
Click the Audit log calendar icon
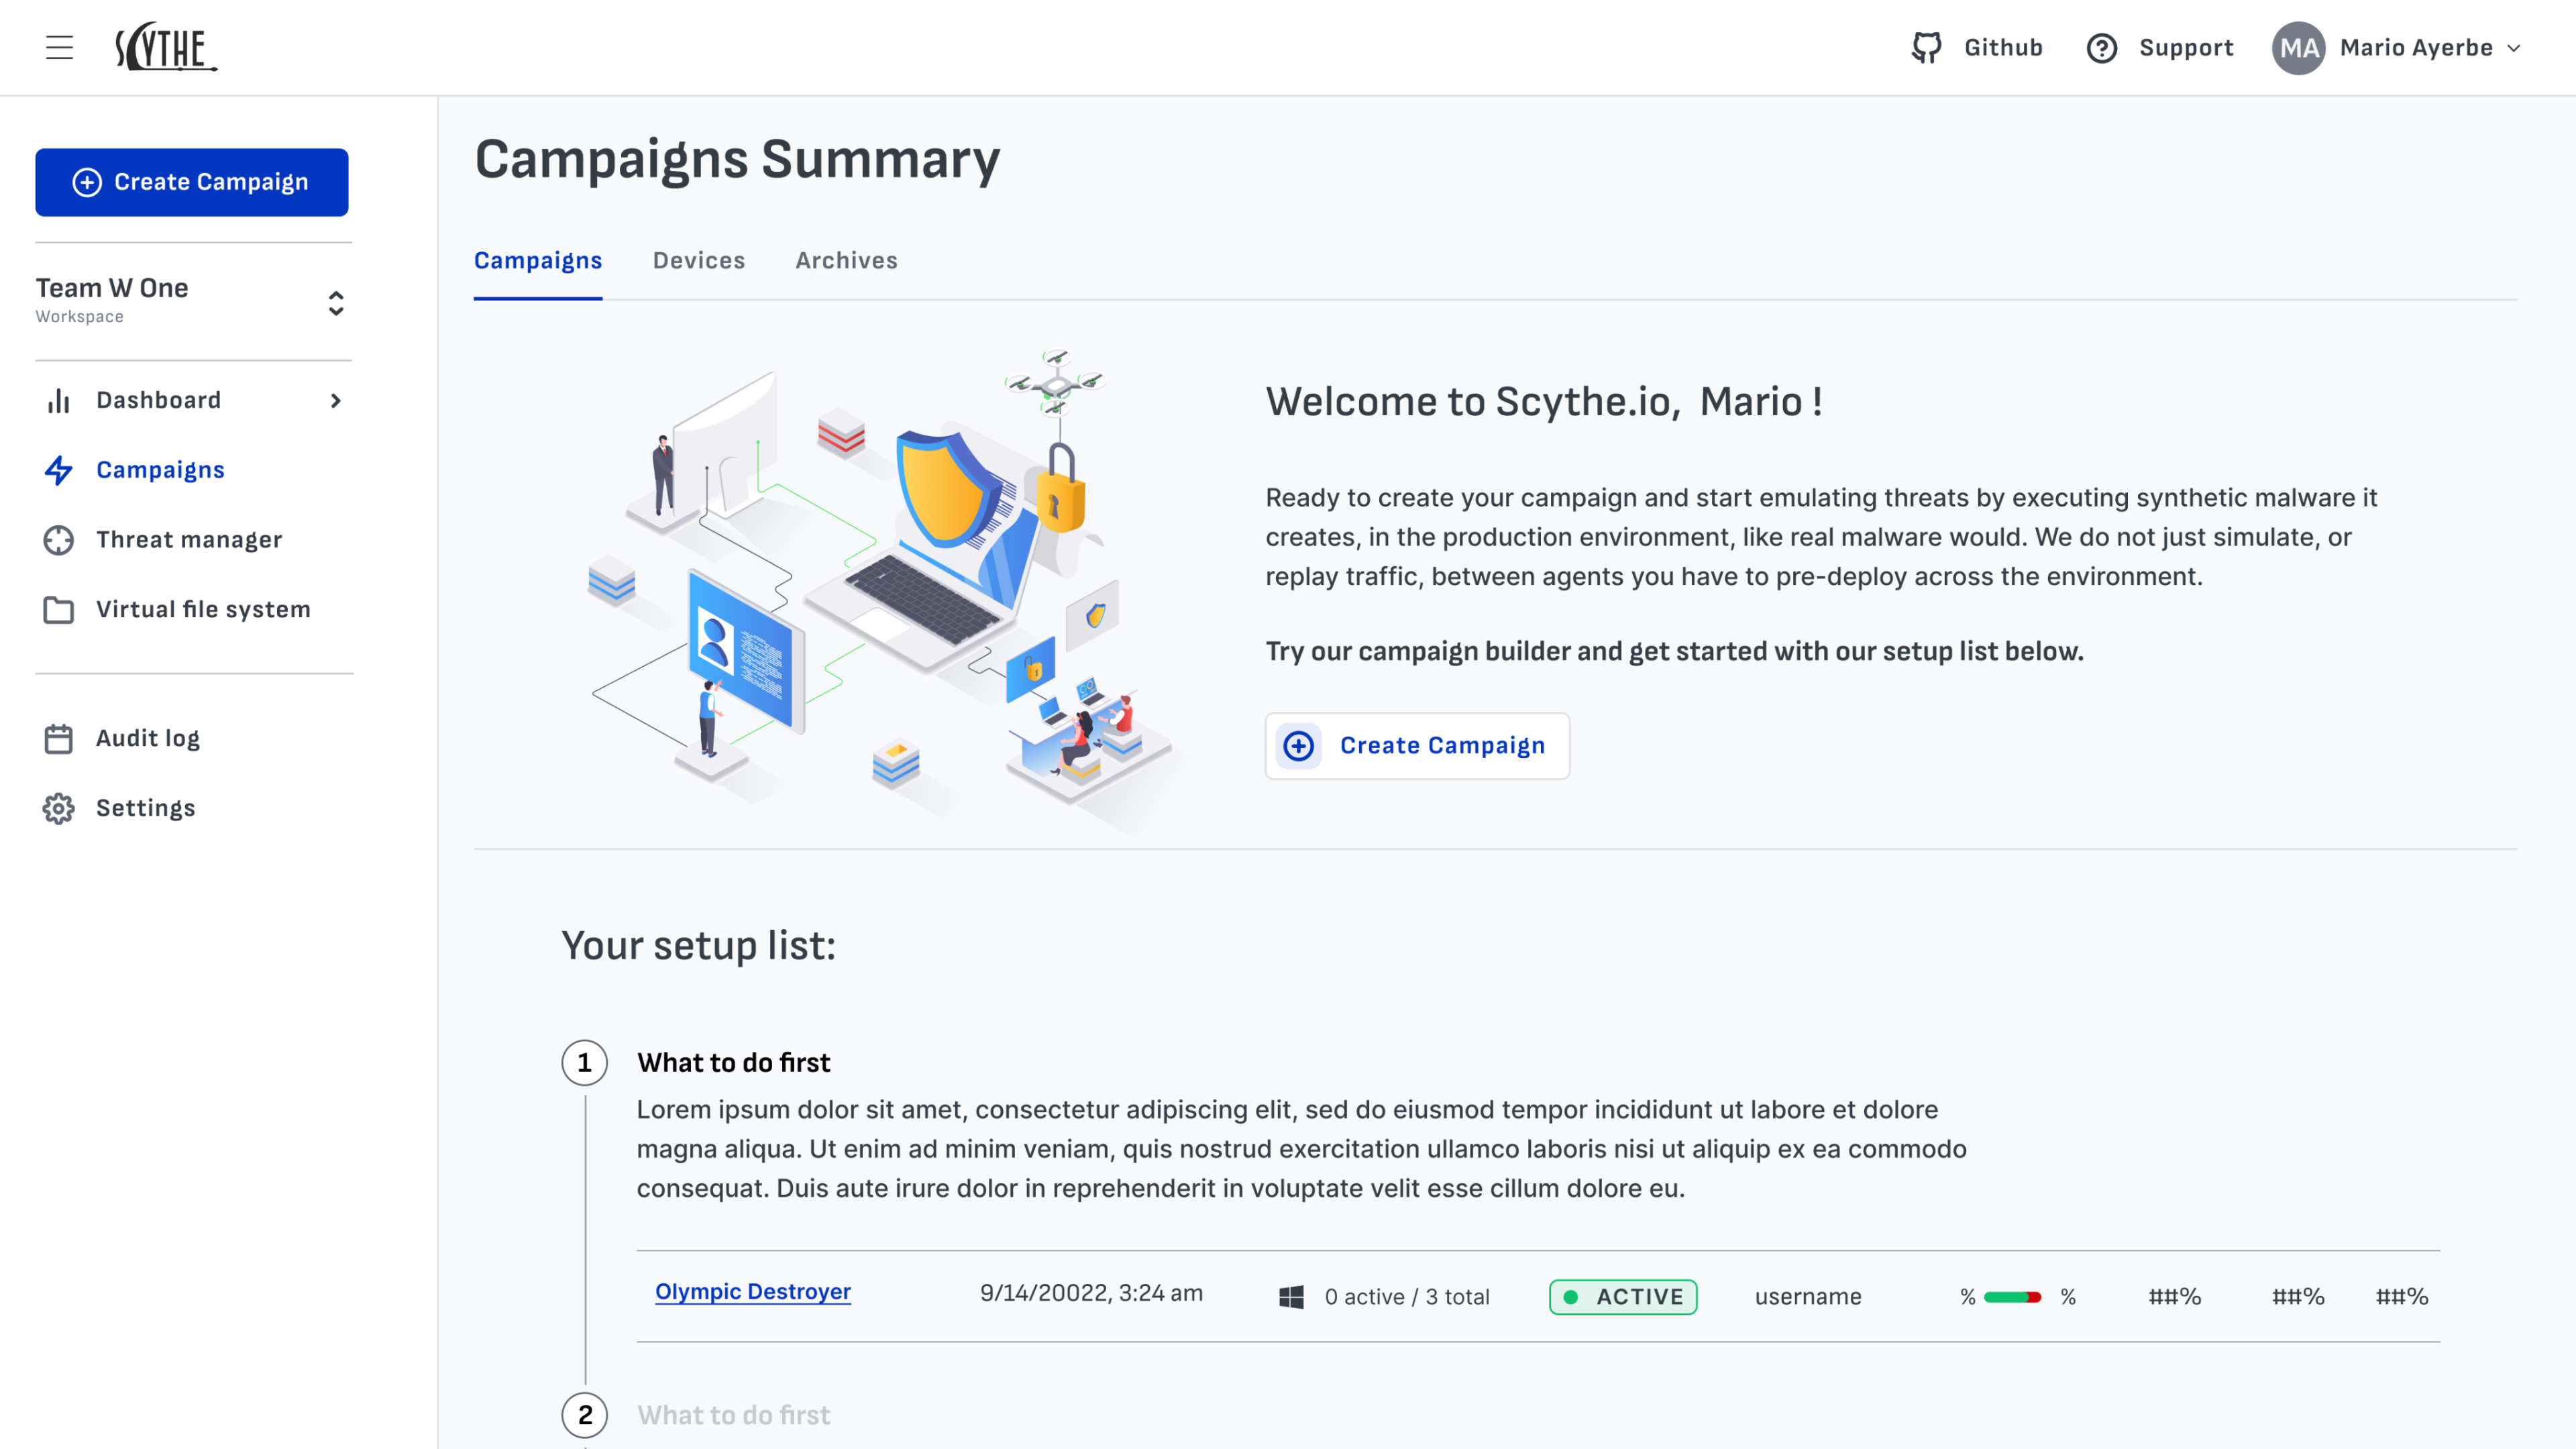coord(58,739)
